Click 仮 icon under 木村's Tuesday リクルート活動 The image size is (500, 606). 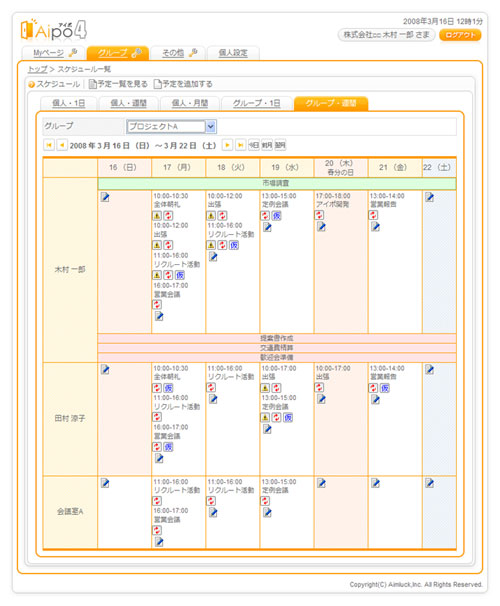point(234,245)
